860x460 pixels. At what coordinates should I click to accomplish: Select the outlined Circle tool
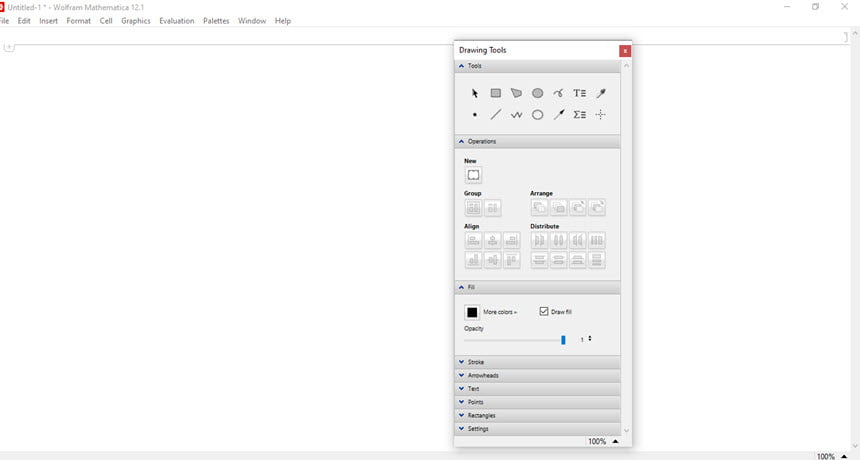[x=538, y=115]
